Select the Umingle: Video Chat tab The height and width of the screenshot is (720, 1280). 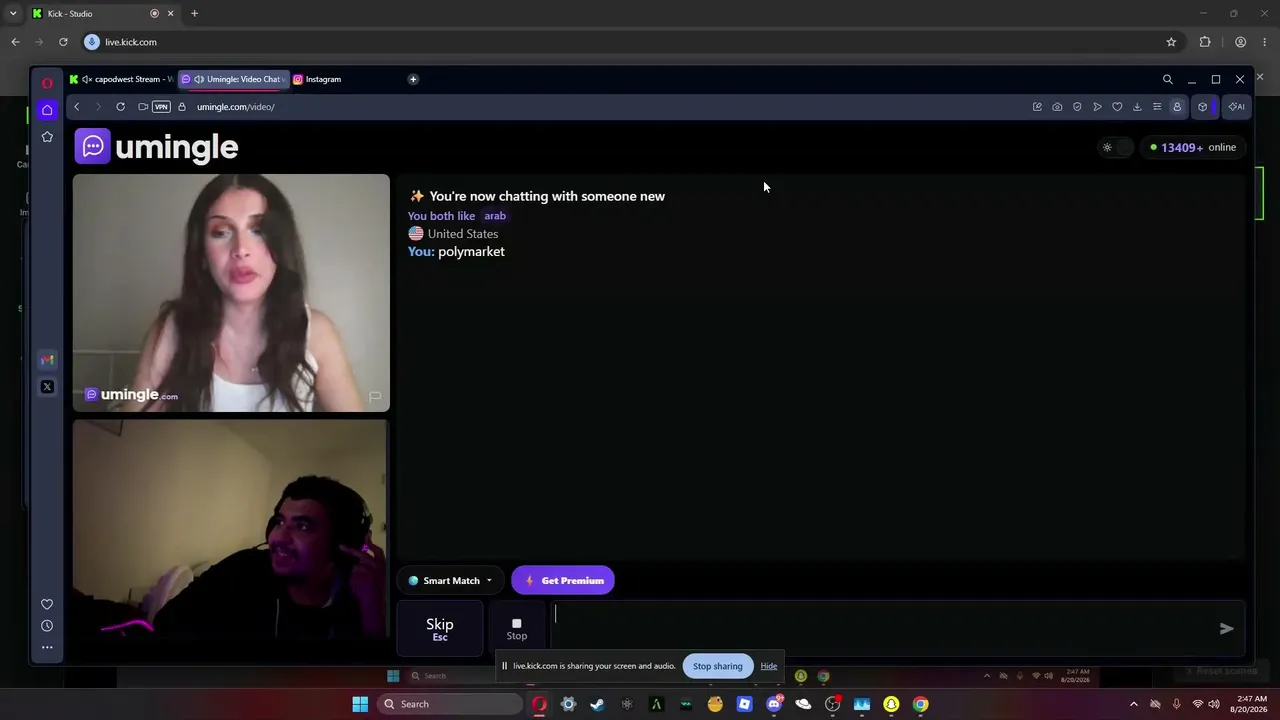click(x=234, y=79)
